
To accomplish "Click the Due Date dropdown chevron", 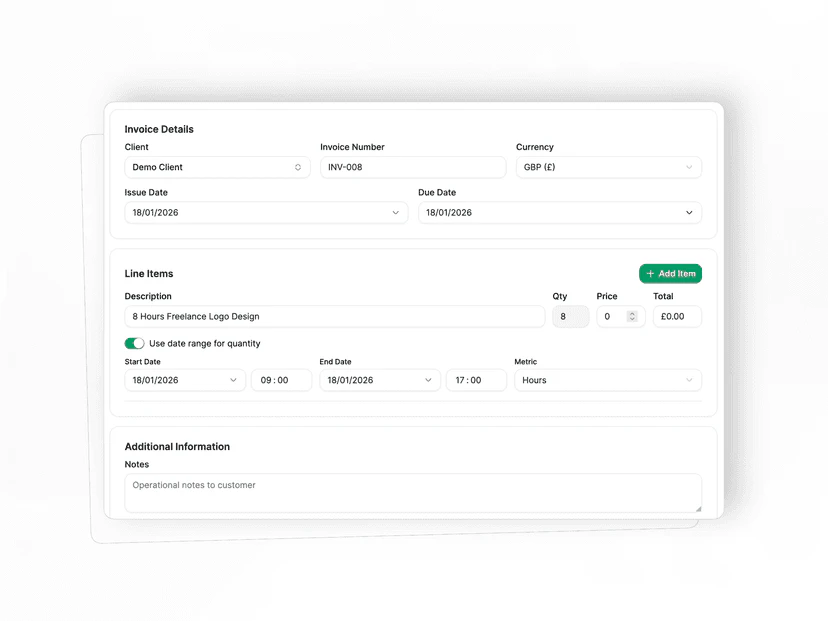I will point(689,212).
